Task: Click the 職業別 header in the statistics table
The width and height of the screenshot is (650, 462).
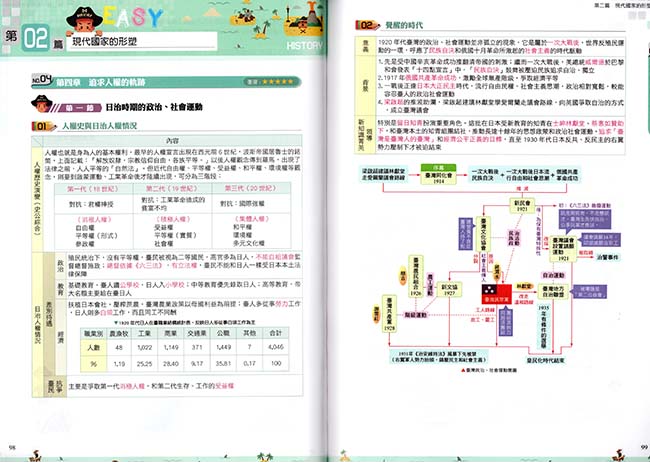Action: 93,333
